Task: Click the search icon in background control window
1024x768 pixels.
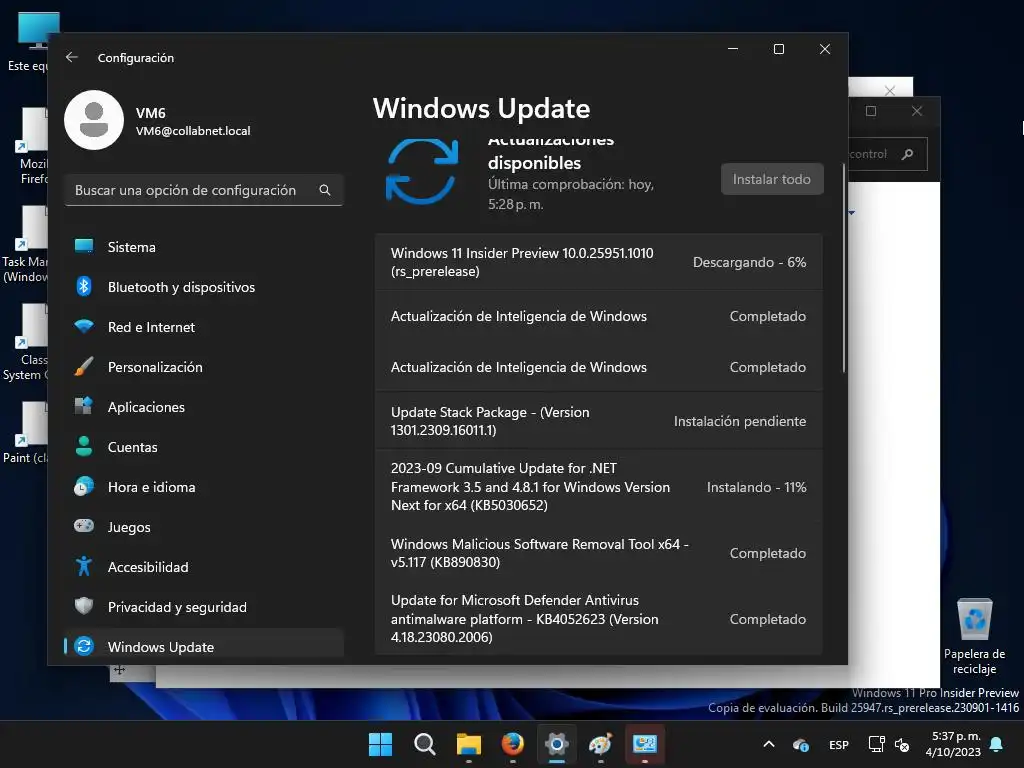Action: click(x=907, y=154)
